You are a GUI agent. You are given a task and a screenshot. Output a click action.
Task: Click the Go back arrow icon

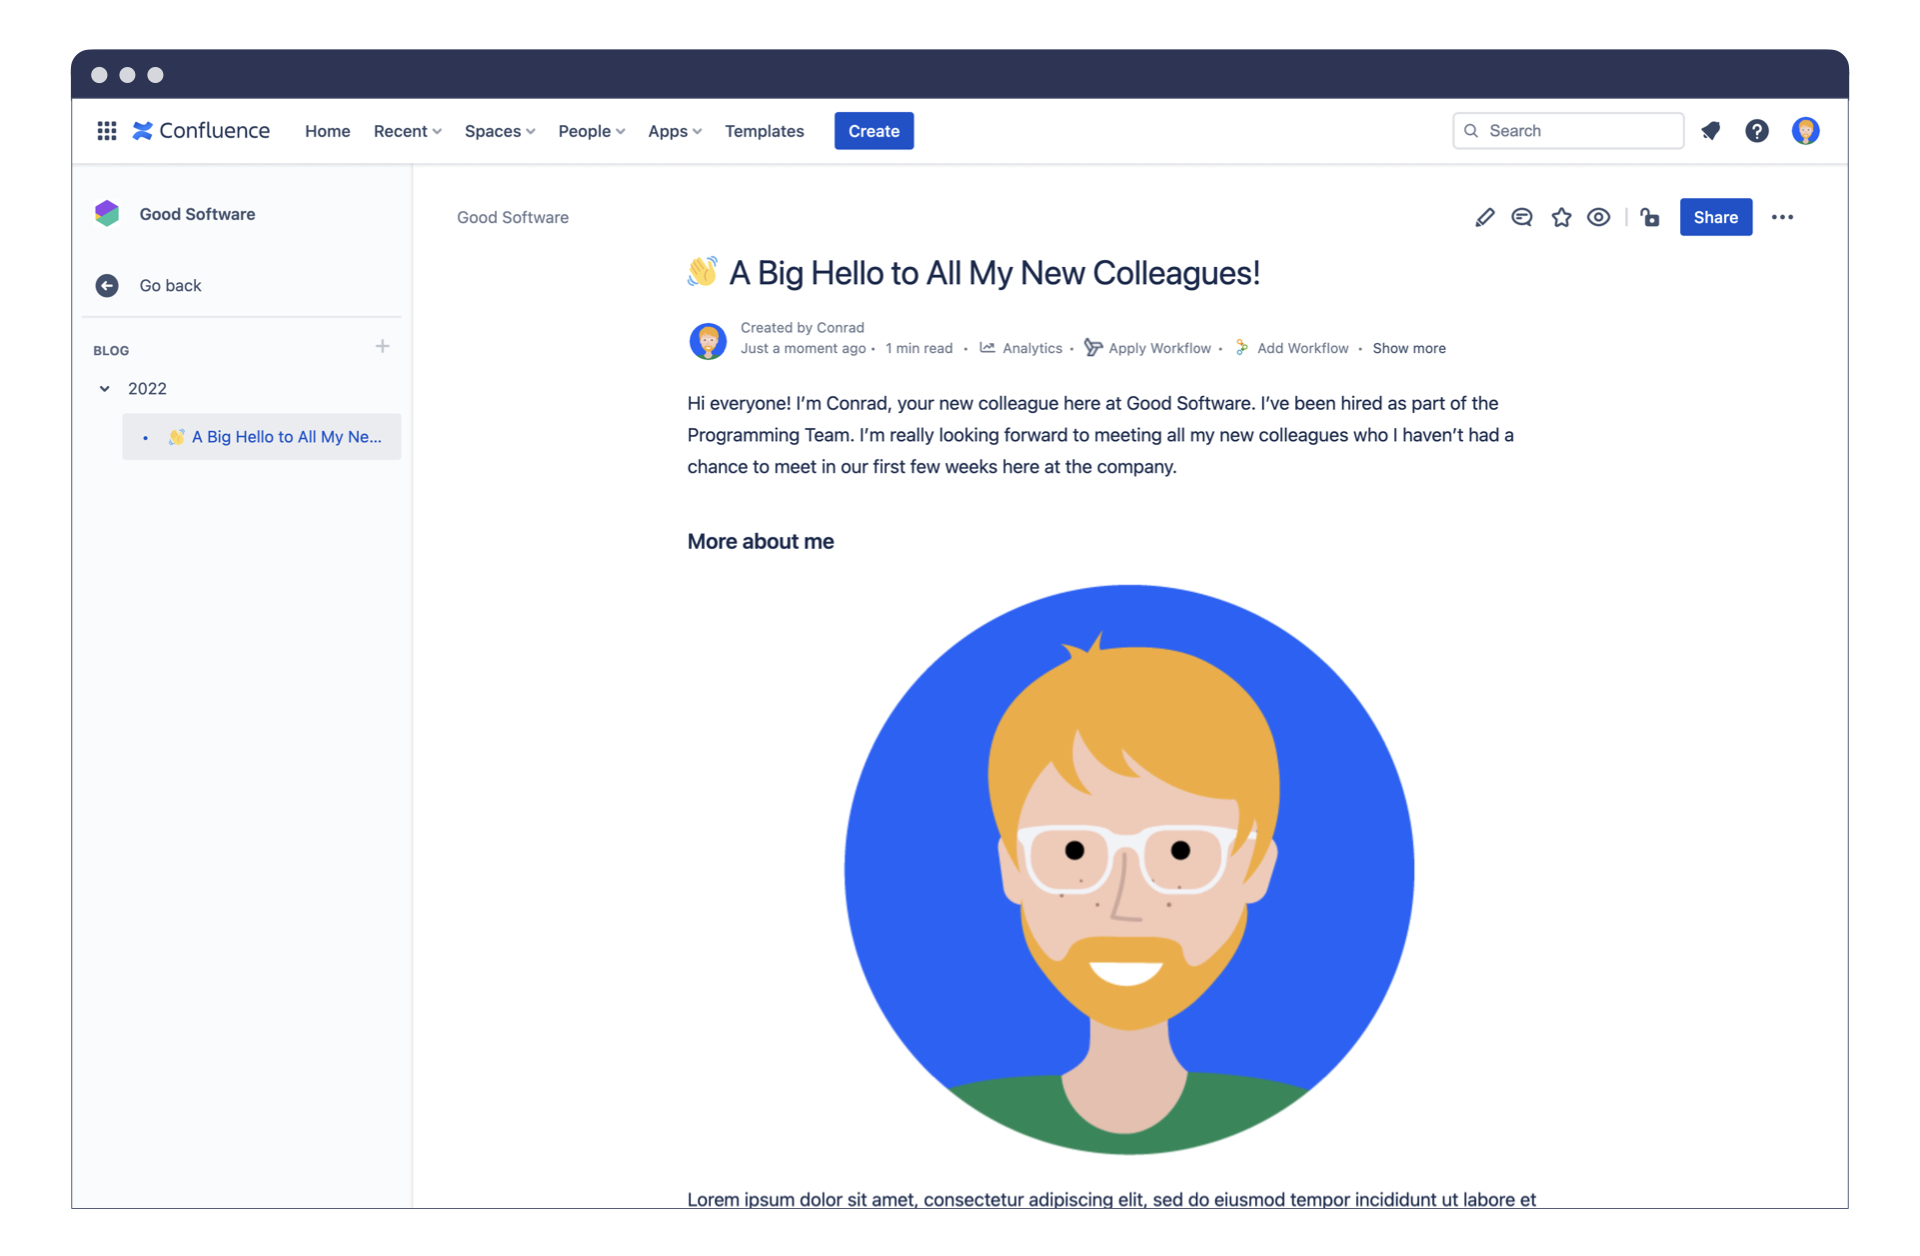pos(107,286)
